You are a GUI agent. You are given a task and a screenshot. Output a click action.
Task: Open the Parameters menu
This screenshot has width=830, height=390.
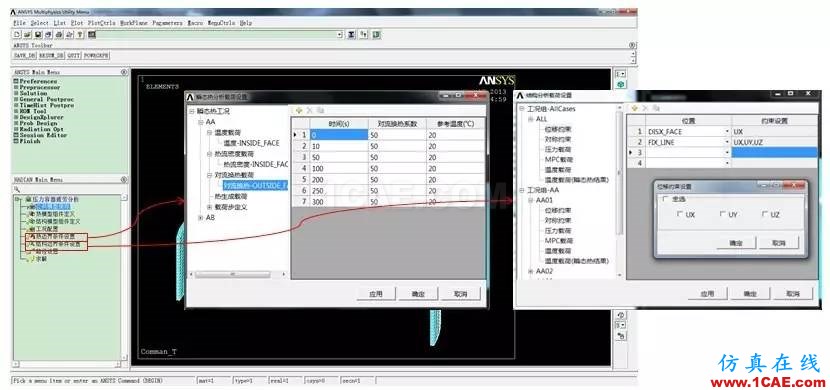tap(167, 23)
